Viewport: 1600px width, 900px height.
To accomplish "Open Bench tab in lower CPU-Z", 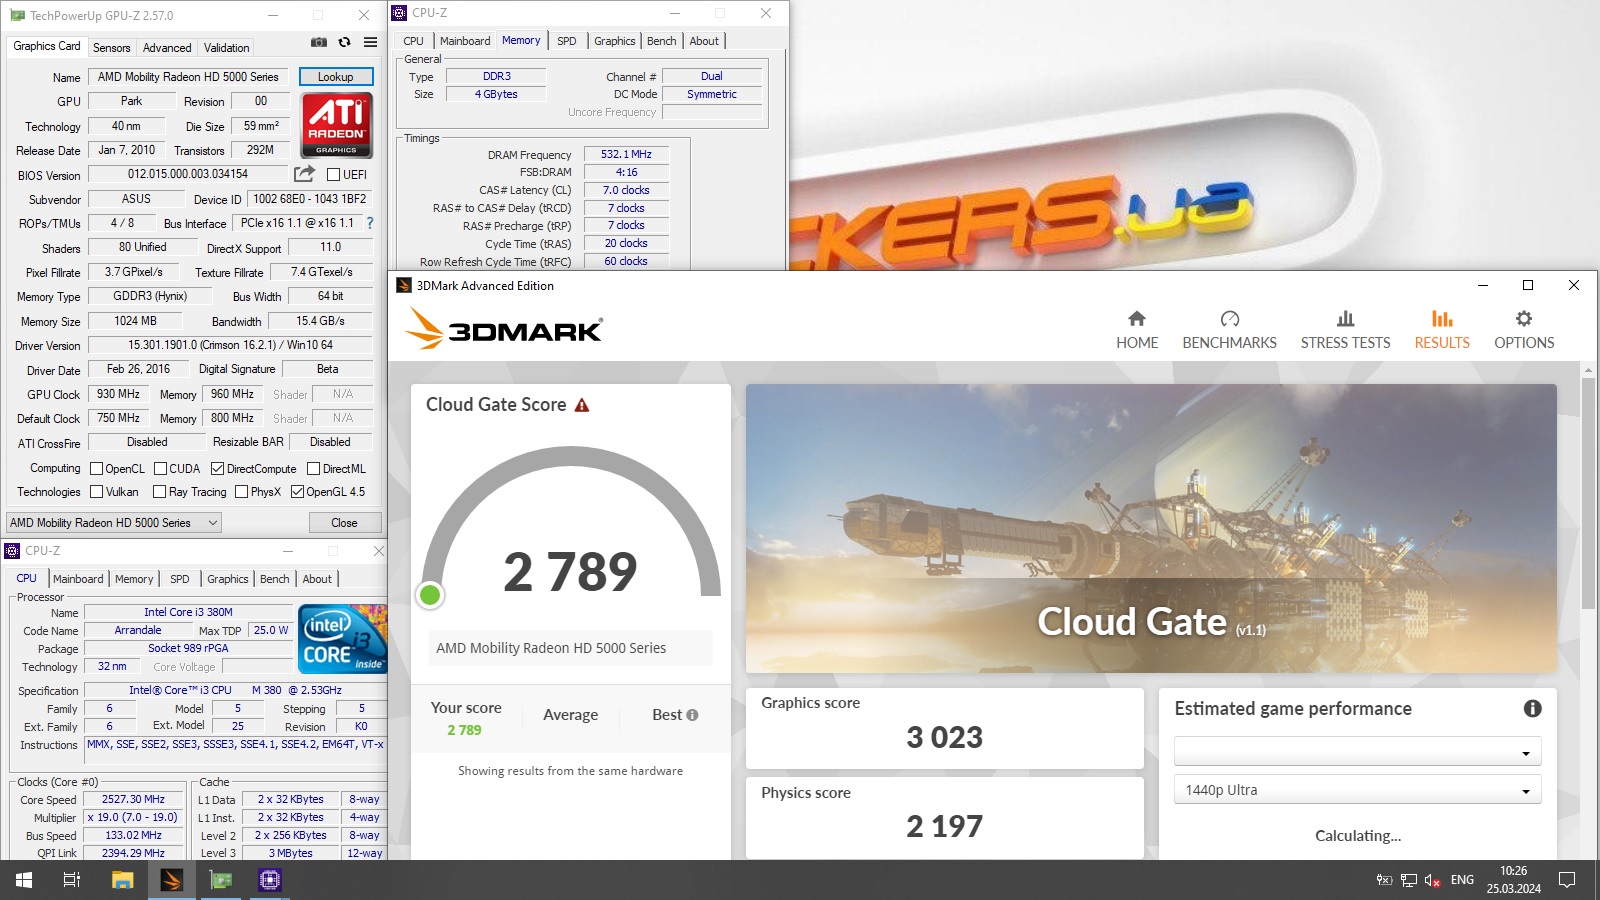I will pyautogui.click(x=275, y=579).
